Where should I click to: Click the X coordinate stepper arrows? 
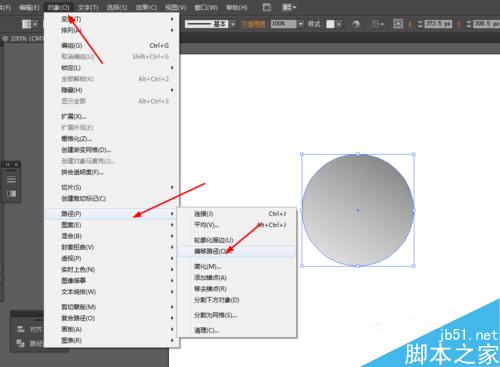point(420,24)
